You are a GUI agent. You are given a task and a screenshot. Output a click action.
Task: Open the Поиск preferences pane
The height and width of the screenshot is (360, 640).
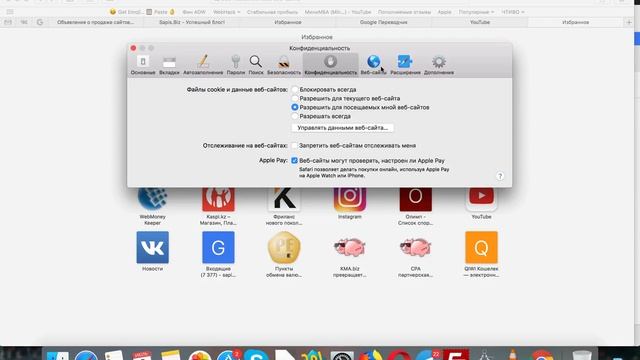[x=256, y=65]
